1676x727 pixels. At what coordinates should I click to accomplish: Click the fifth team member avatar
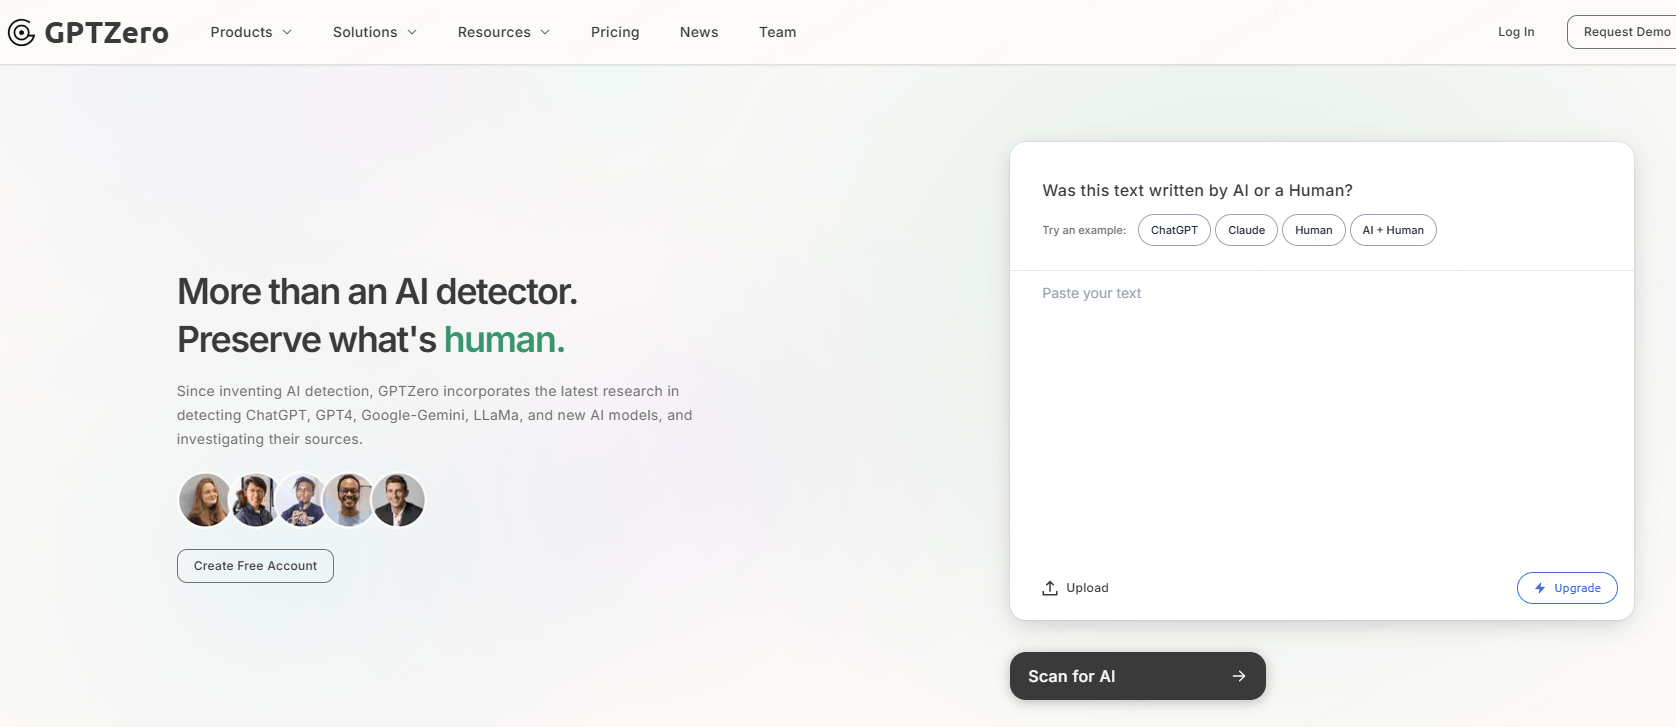click(x=399, y=500)
